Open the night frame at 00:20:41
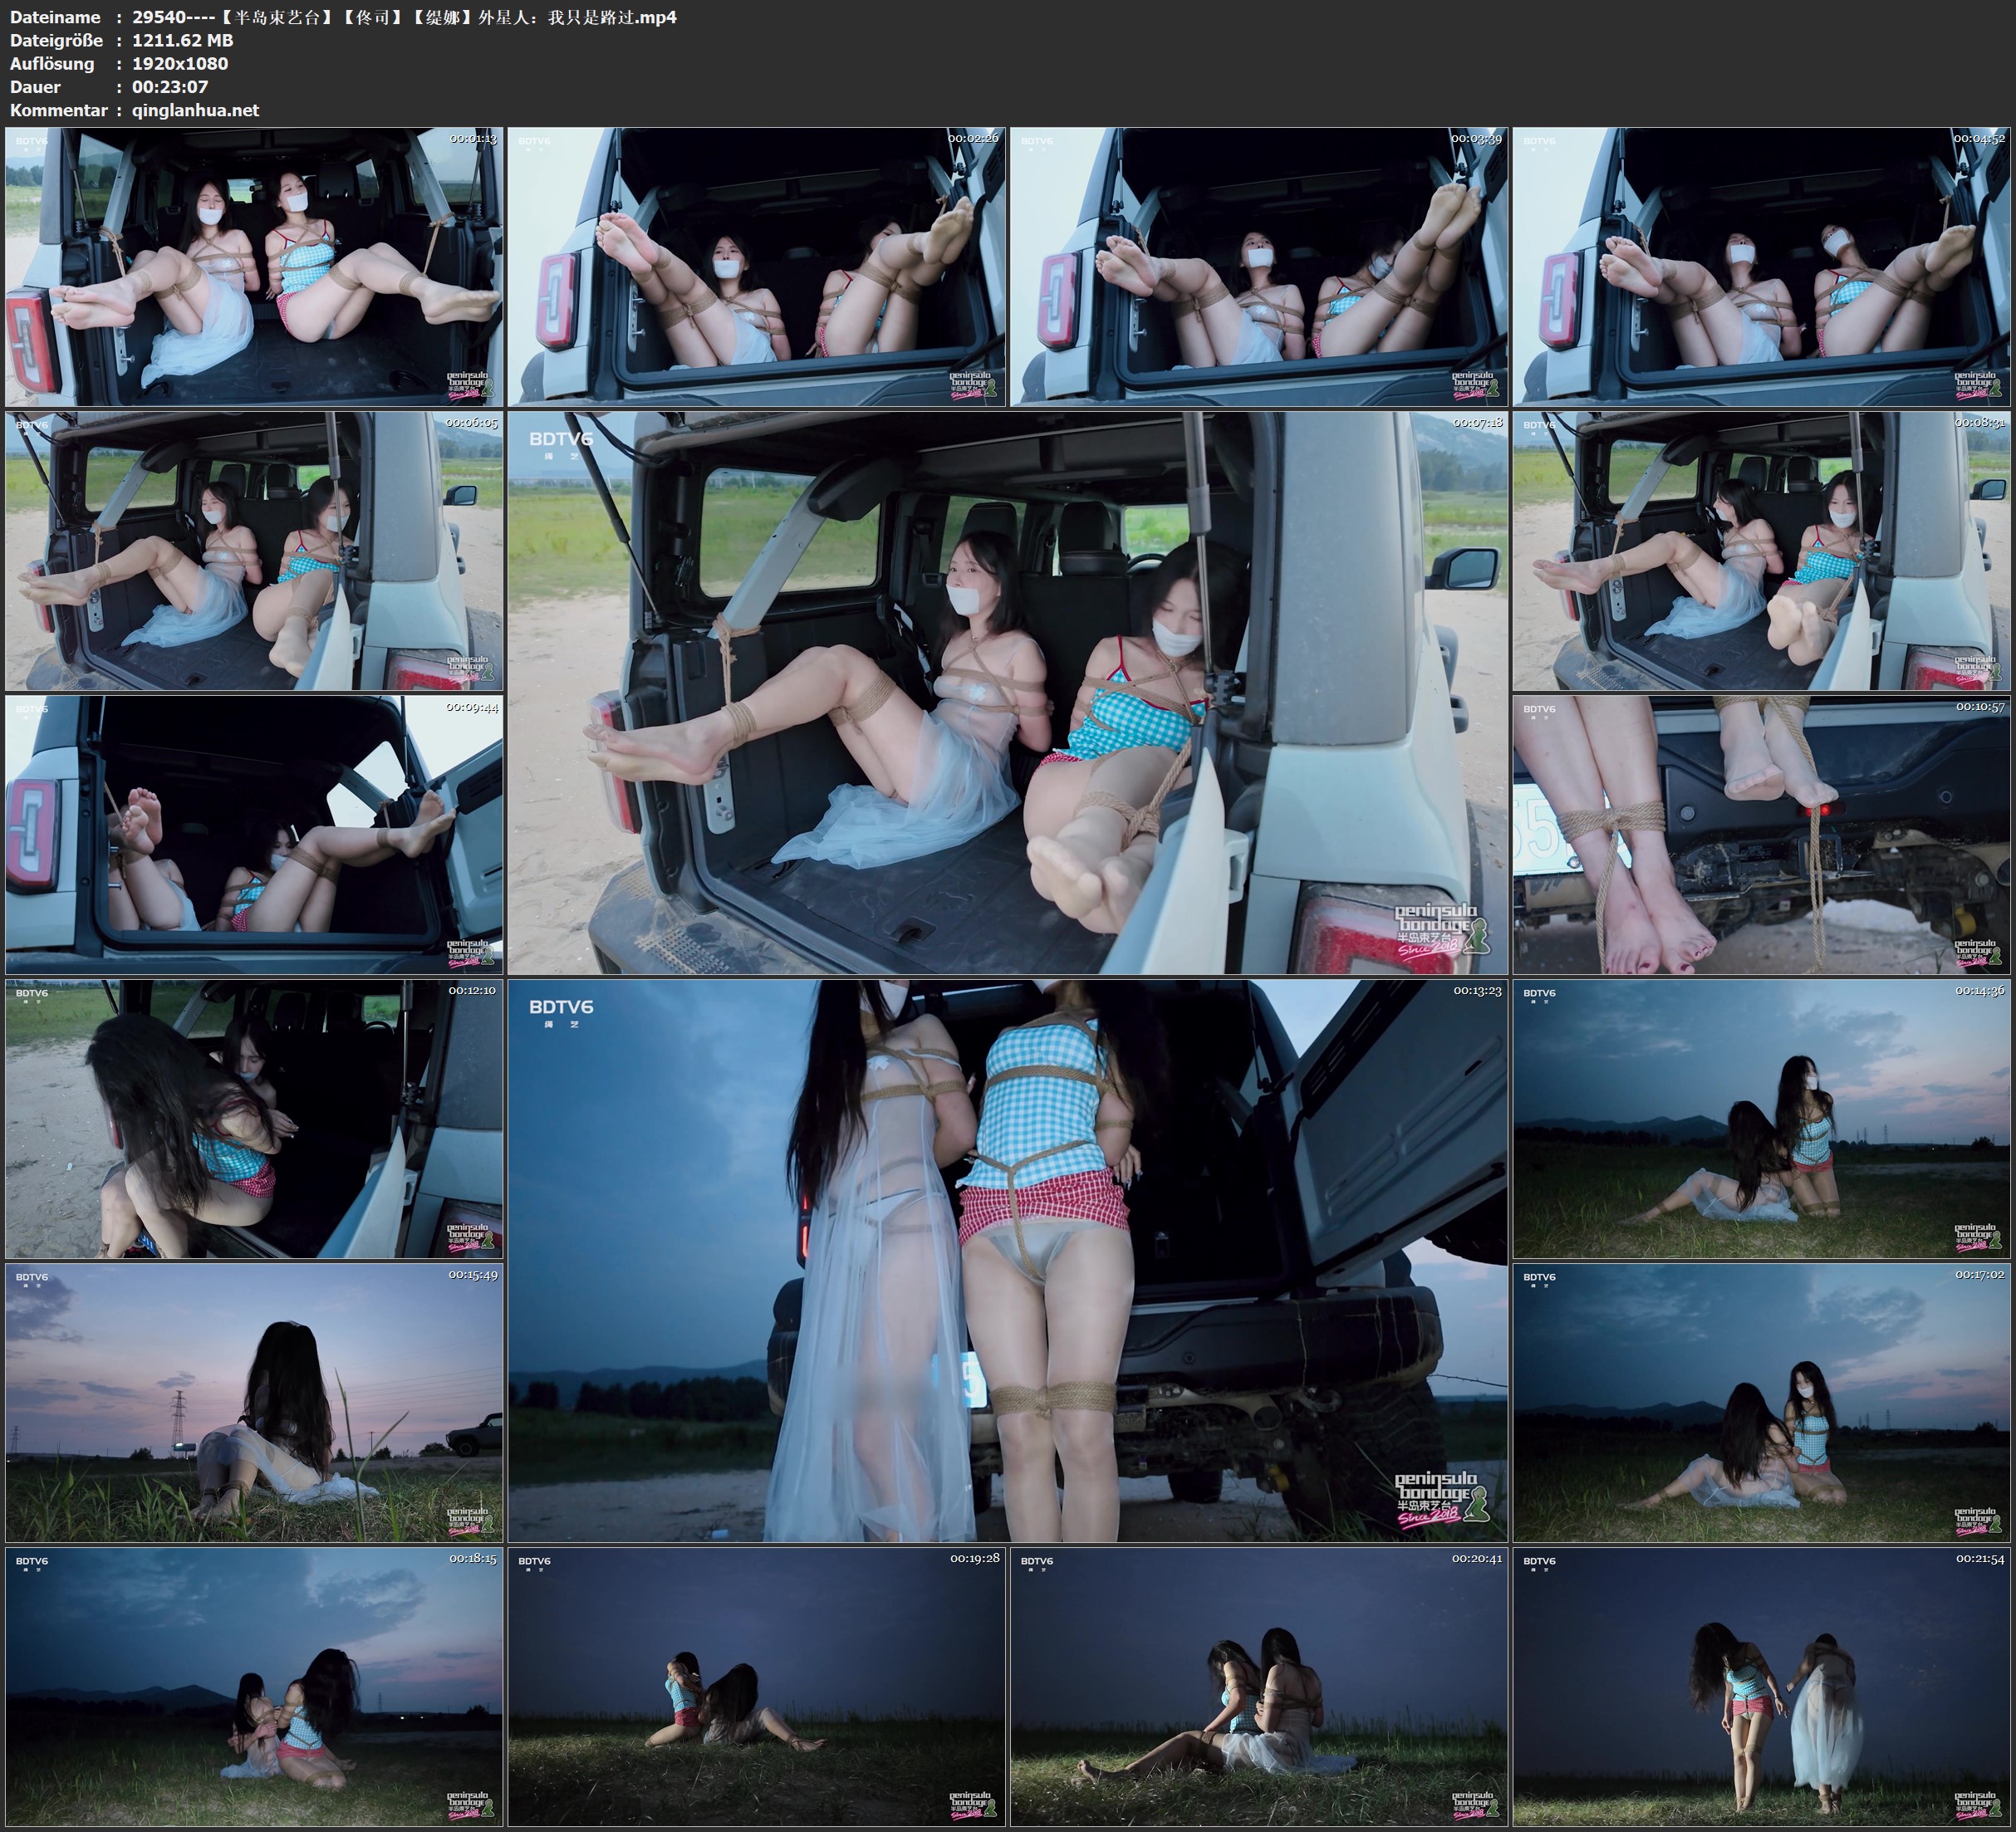Image resolution: width=2016 pixels, height=1832 pixels. [x=1259, y=1686]
